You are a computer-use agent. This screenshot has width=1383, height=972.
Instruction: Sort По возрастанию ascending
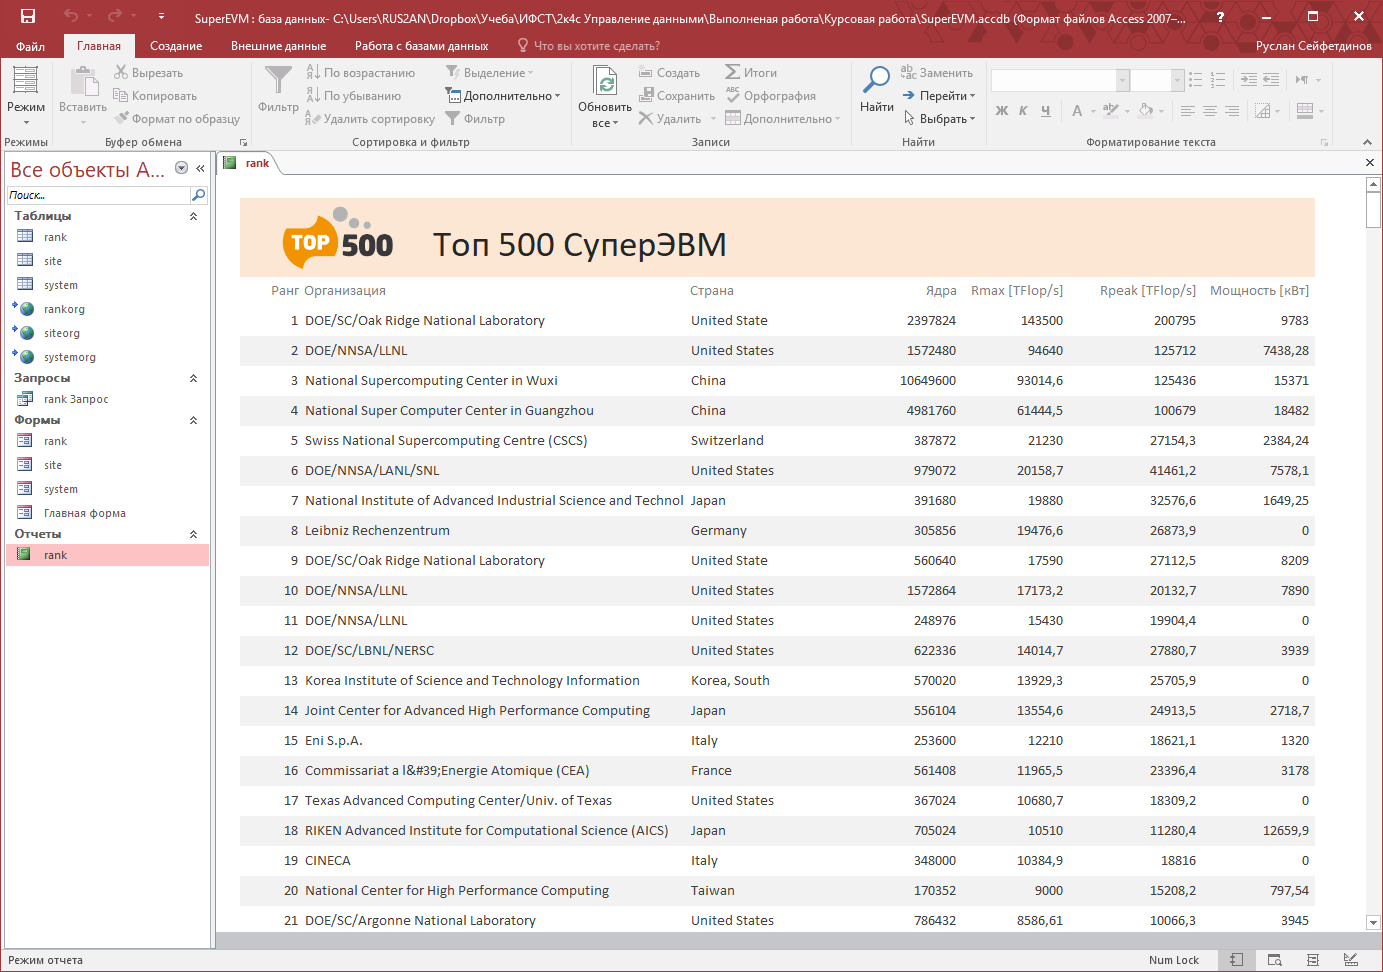[x=360, y=73]
